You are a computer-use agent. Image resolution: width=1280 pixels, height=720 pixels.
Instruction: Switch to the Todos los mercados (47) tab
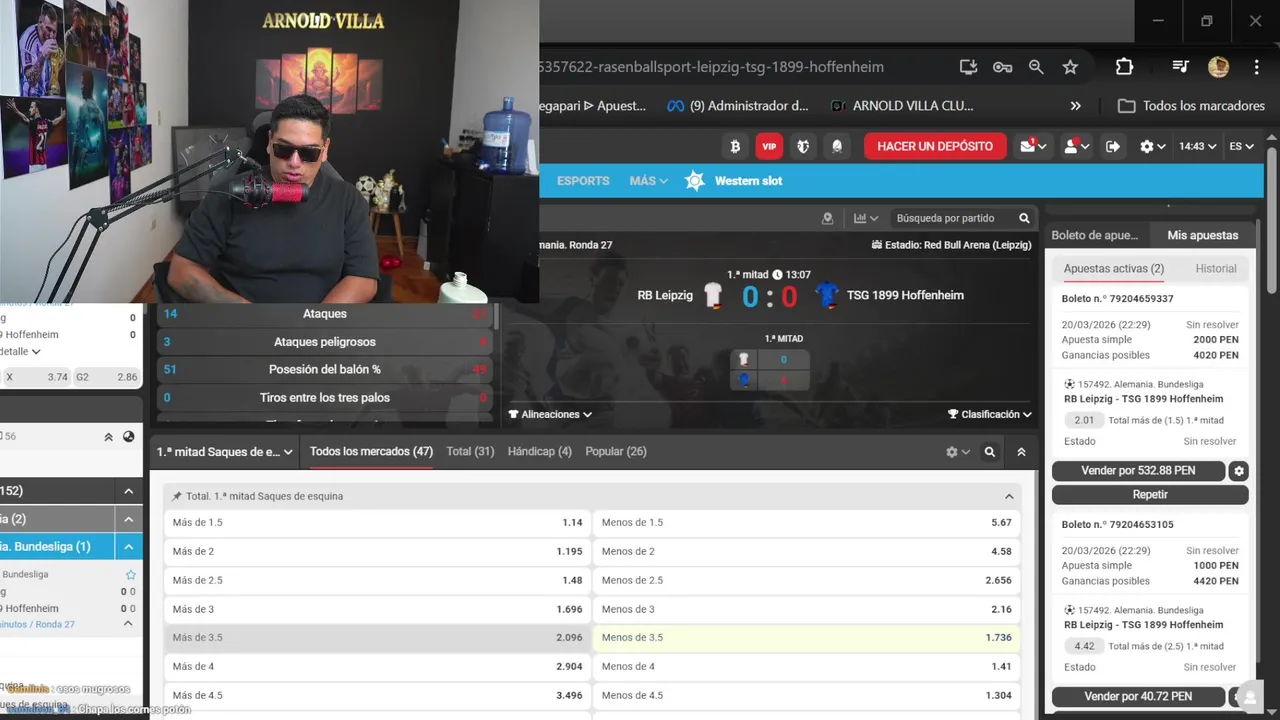tap(371, 452)
